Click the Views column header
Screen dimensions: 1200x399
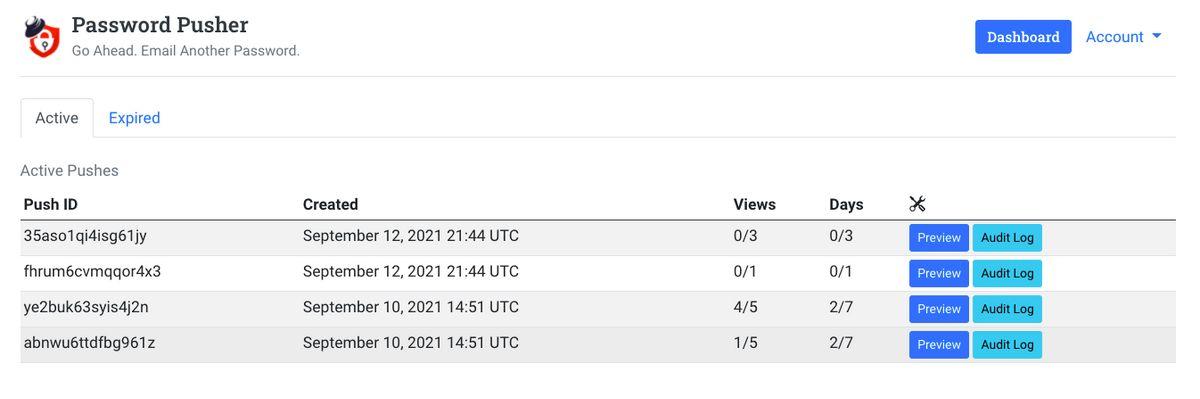(754, 204)
